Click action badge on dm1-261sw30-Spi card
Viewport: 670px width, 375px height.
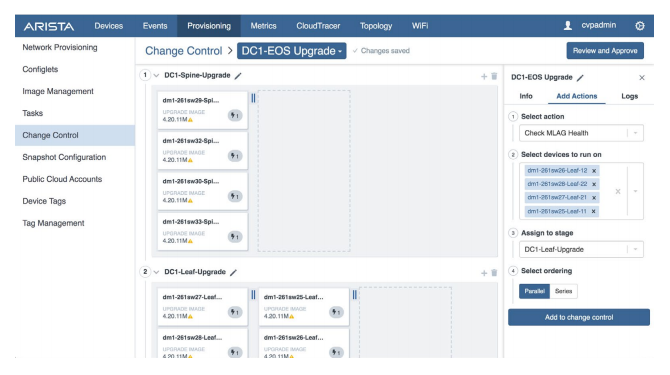(x=235, y=196)
